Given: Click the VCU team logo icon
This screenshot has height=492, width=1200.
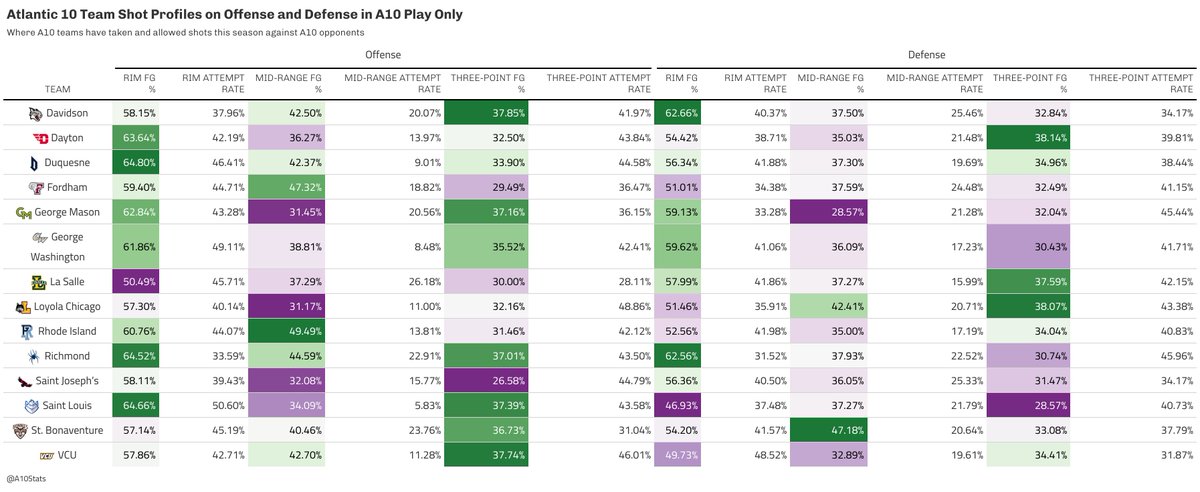Looking at the screenshot, I should tap(36, 456).
